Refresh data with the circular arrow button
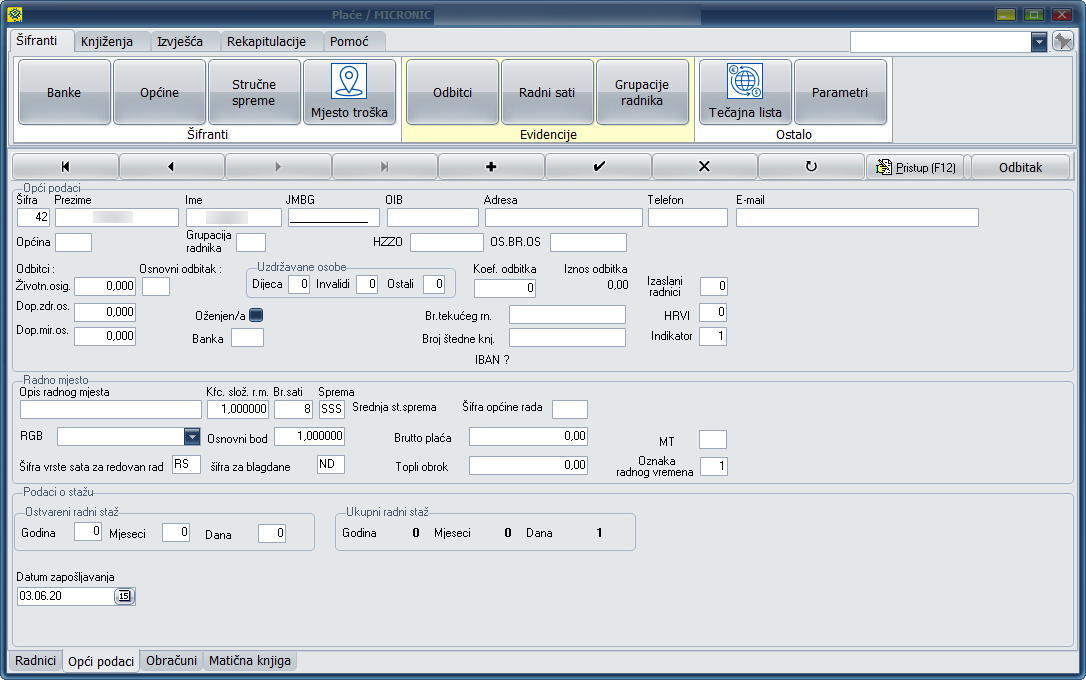1086x680 pixels. pyautogui.click(x=811, y=167)
